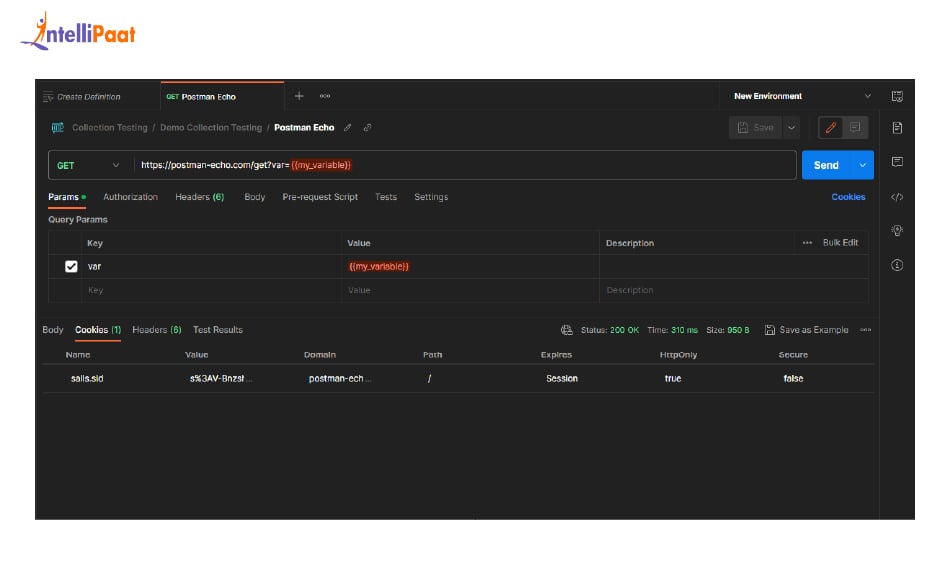
Task: Open the Pre-request Script tab
Action: coord(320,197)
